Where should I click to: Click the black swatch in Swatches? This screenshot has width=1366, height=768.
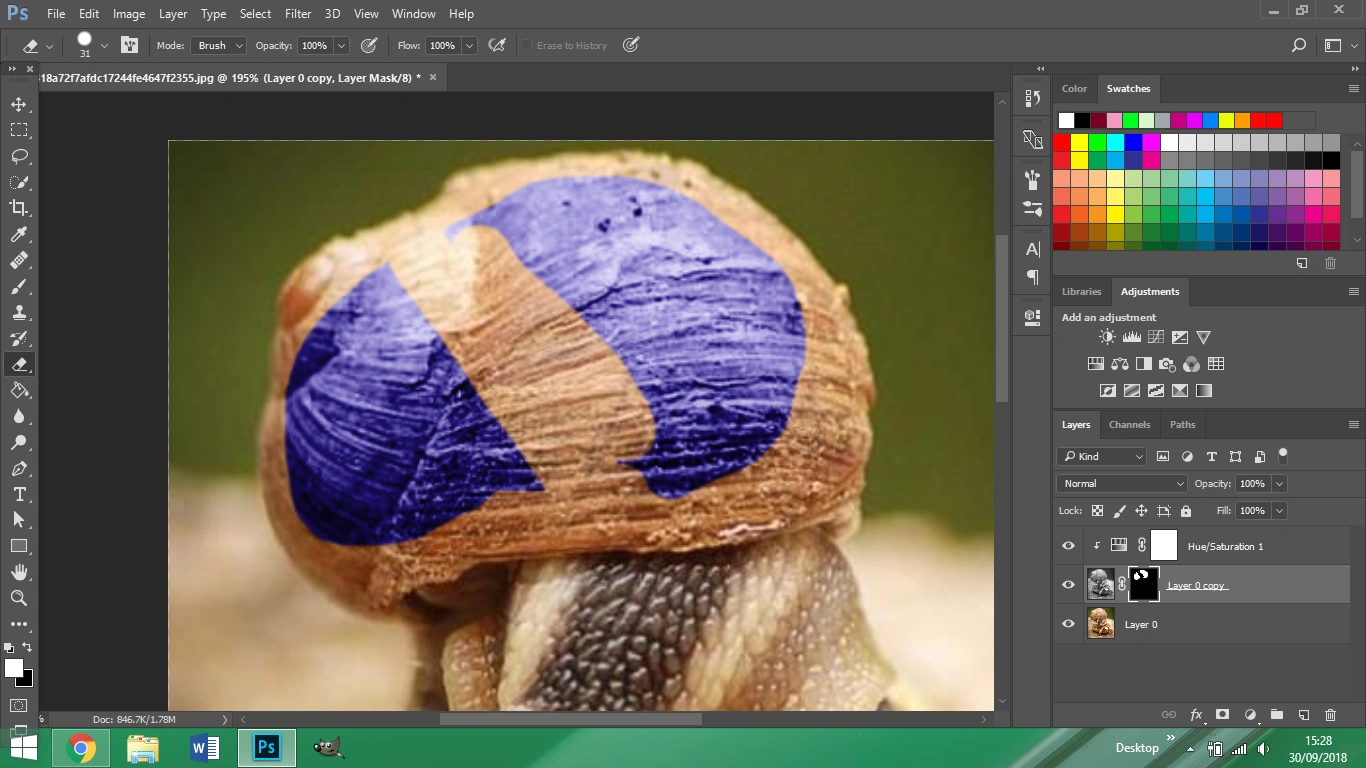1082,120
